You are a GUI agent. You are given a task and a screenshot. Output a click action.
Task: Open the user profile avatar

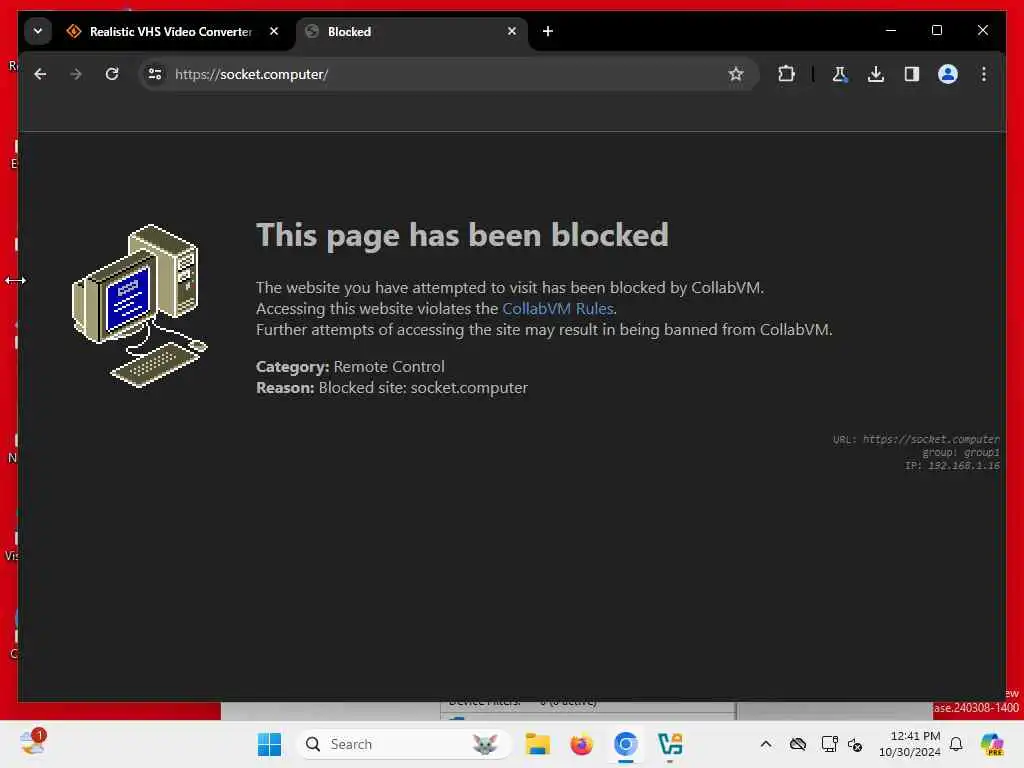(x=948, y=74)
